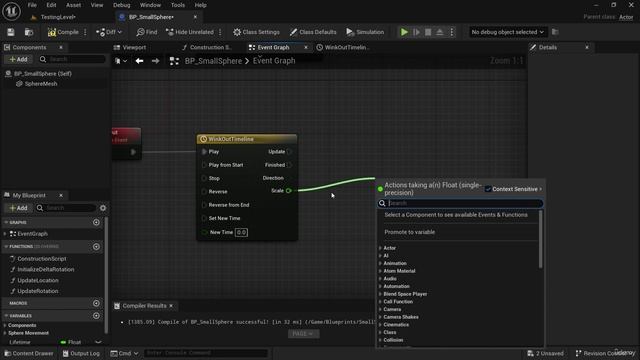Click the Timeline Update output pin

point(289,151)
